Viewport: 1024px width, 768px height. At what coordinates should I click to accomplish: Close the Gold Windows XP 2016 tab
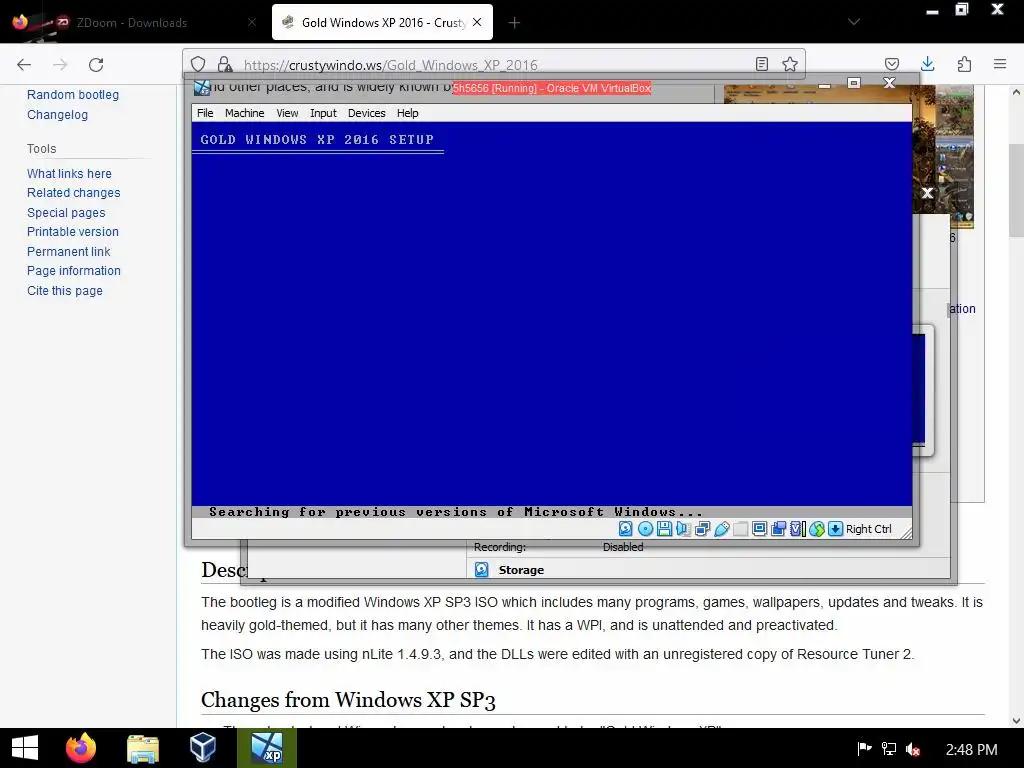[477, 22]
